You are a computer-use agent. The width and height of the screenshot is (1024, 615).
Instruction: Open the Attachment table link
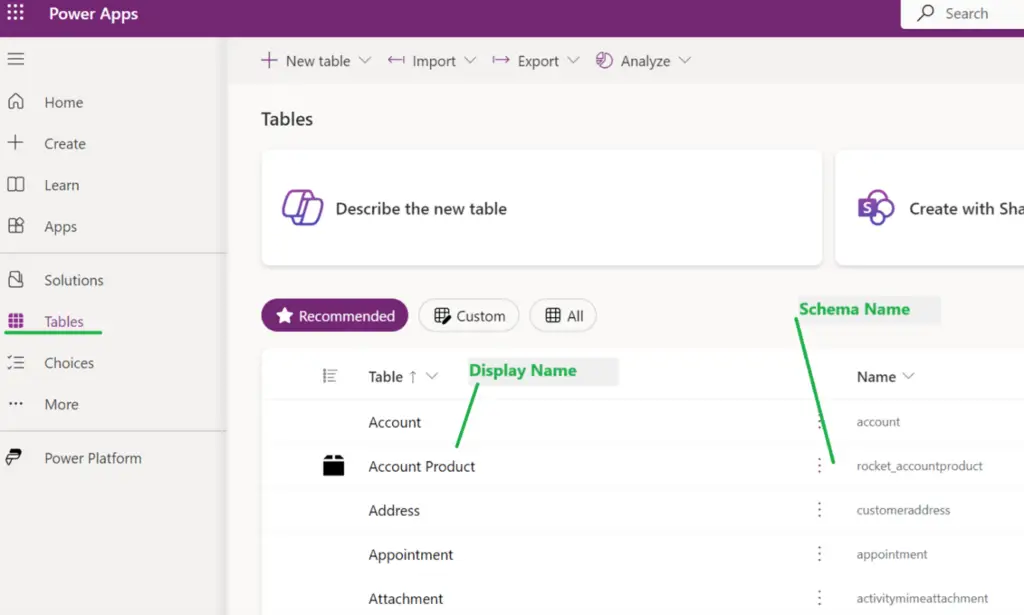[x=406, y=599]
